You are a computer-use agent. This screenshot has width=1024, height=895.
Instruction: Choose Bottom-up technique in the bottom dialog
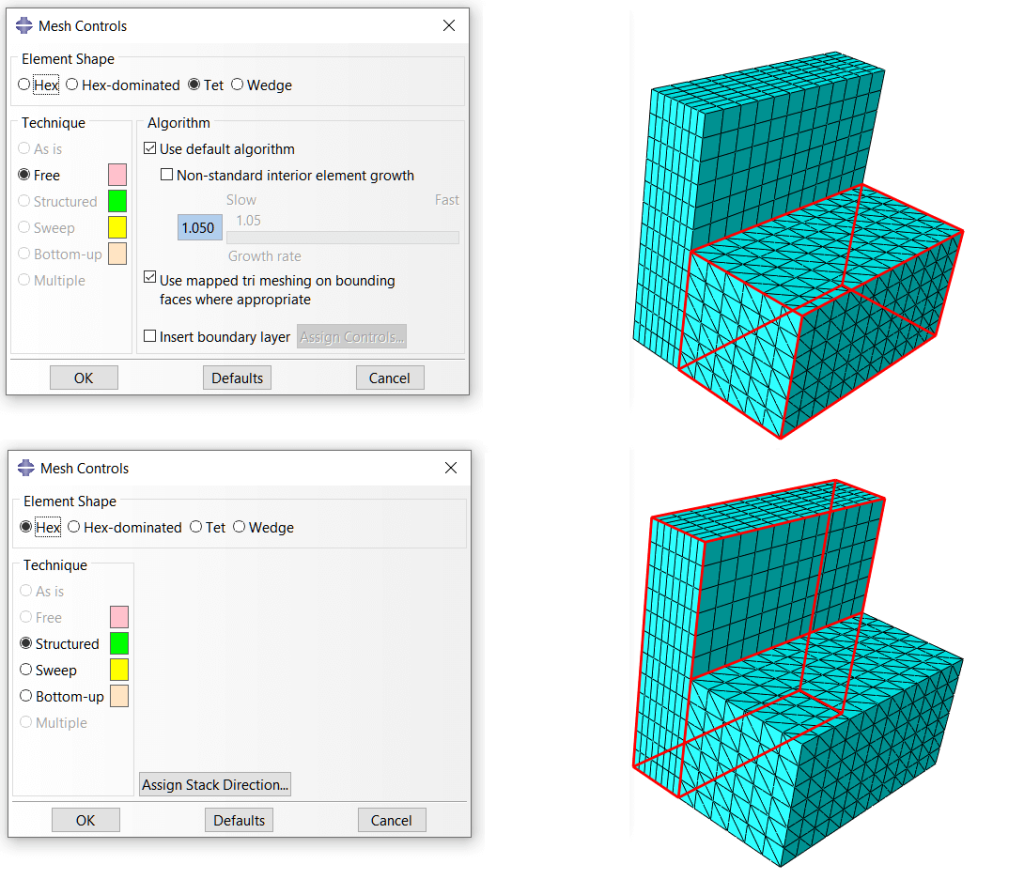tap(26, 696)
